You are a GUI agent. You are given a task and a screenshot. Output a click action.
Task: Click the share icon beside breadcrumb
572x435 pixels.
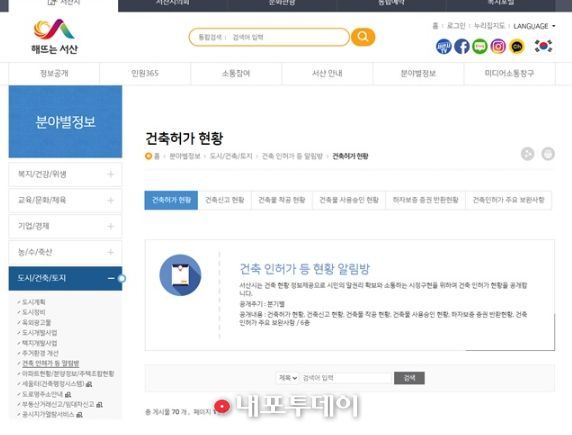527,154
